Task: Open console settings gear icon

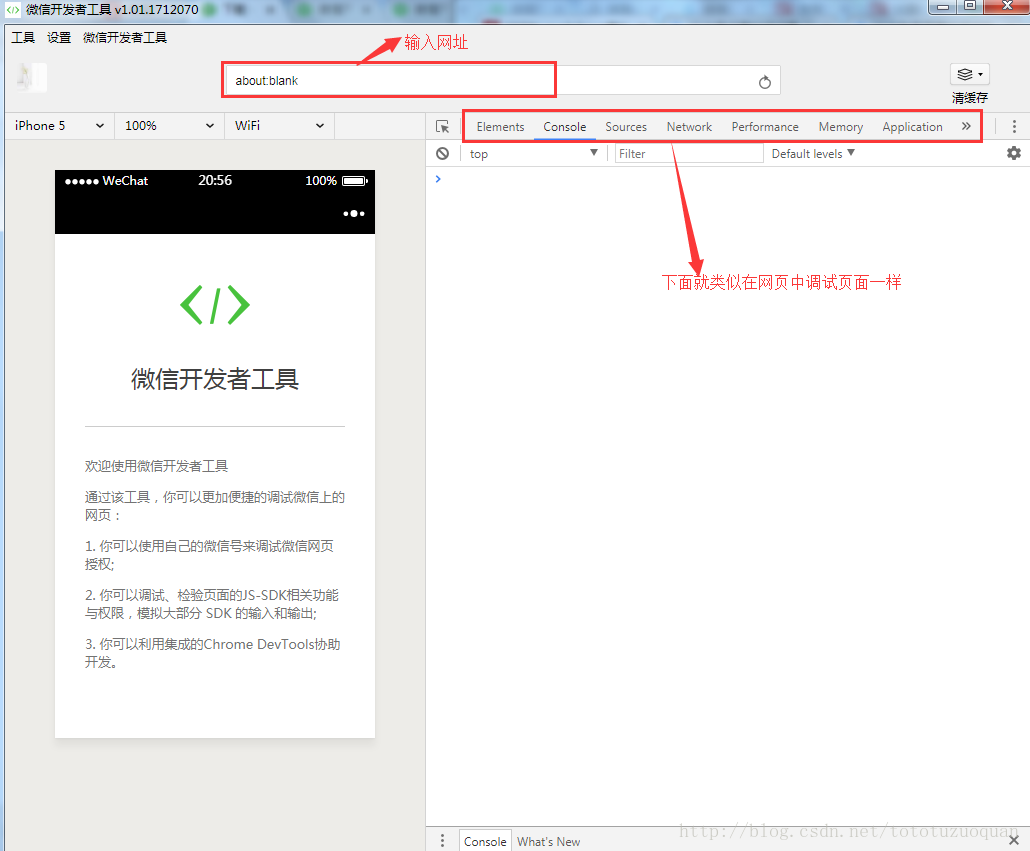Action: pos(1014,154)
